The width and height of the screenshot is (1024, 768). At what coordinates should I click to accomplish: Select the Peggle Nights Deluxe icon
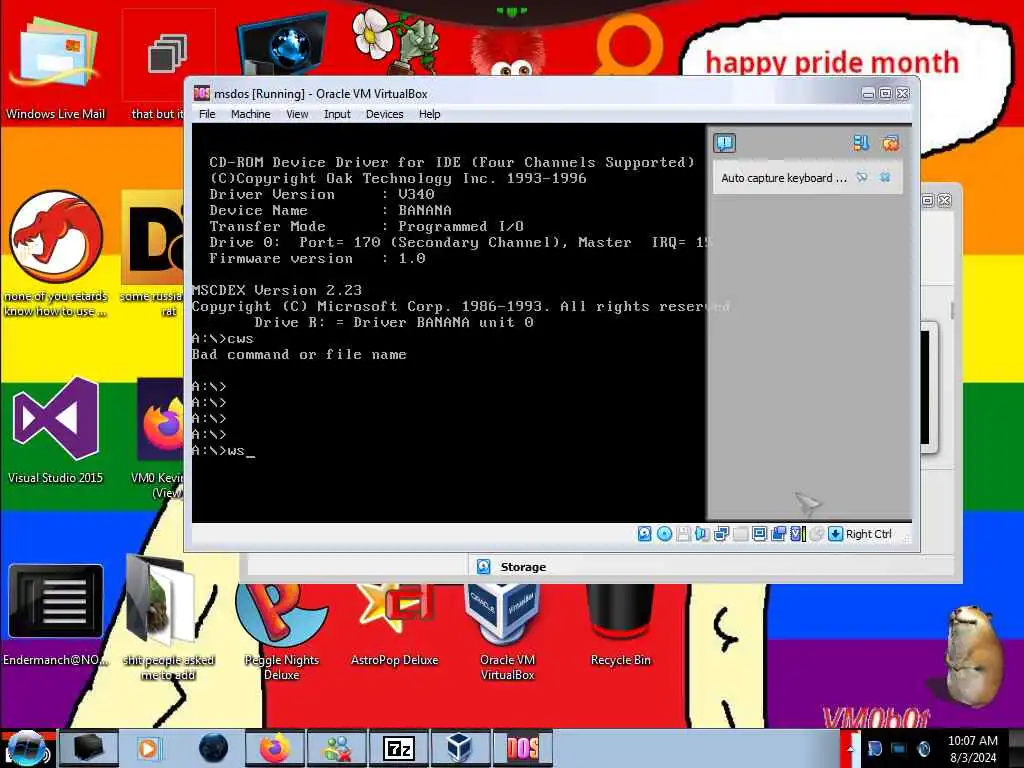click(x=281, y=630)
